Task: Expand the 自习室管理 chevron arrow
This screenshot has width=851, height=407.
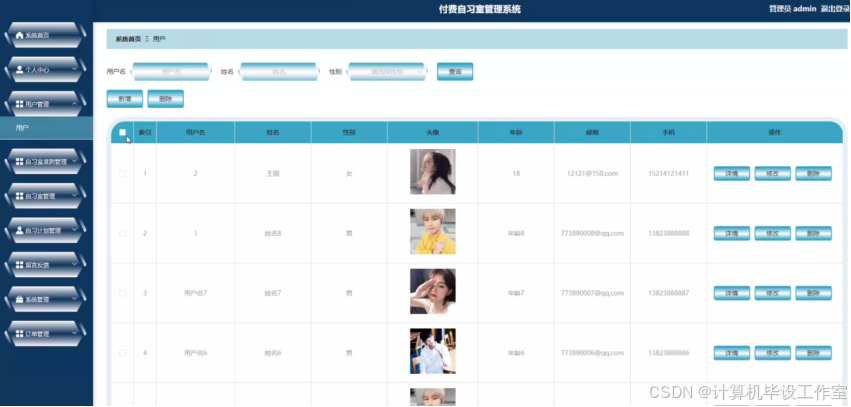Action: pos(74,196)
